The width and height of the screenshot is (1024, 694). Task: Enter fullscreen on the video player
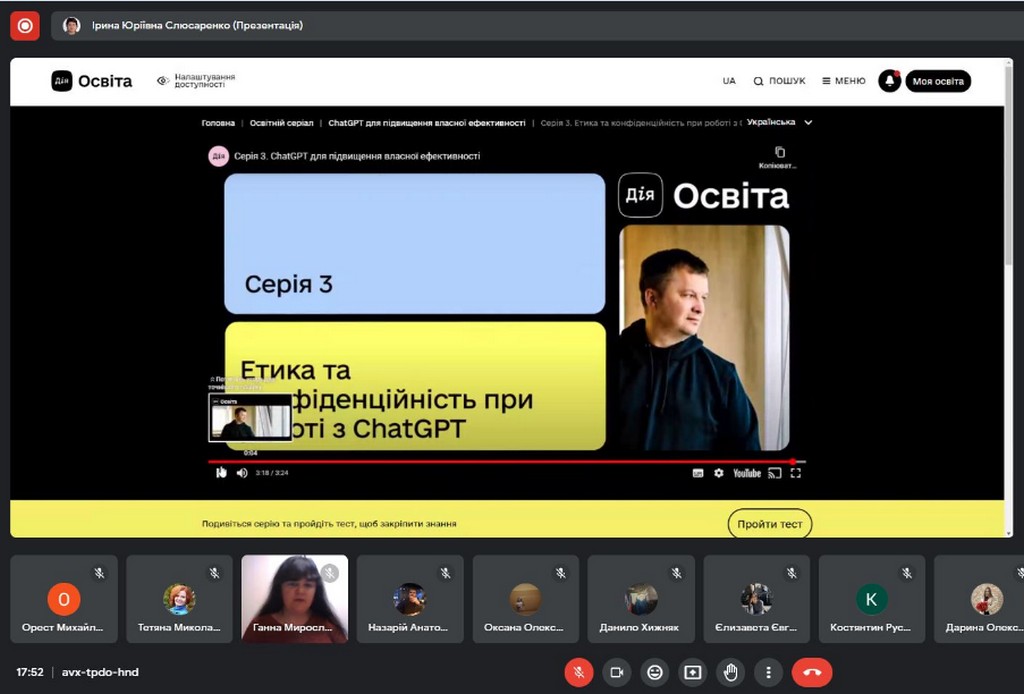point(796,473)
